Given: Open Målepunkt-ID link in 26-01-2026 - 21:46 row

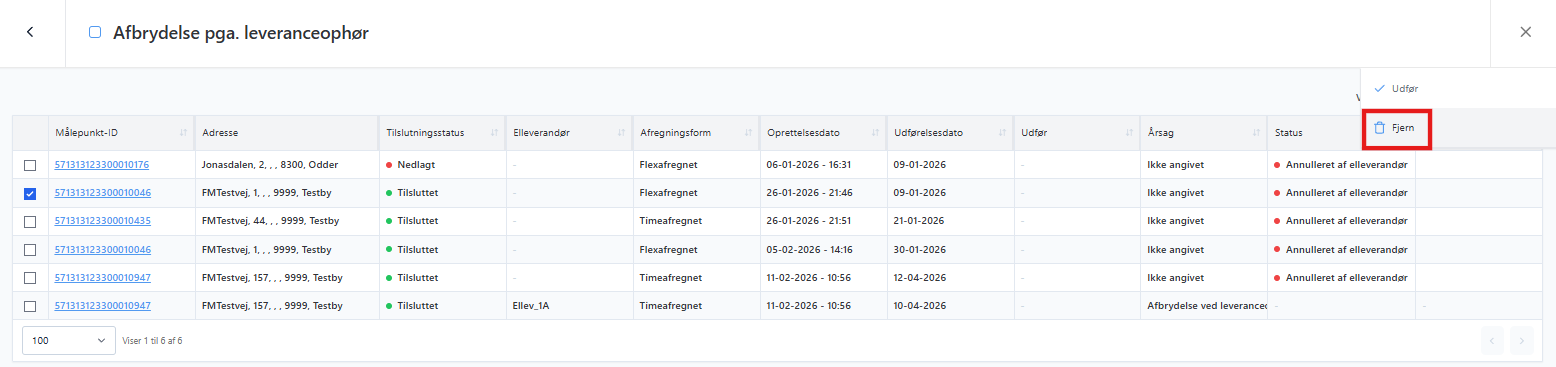Looking at the screenshot, I should (102, 193).
